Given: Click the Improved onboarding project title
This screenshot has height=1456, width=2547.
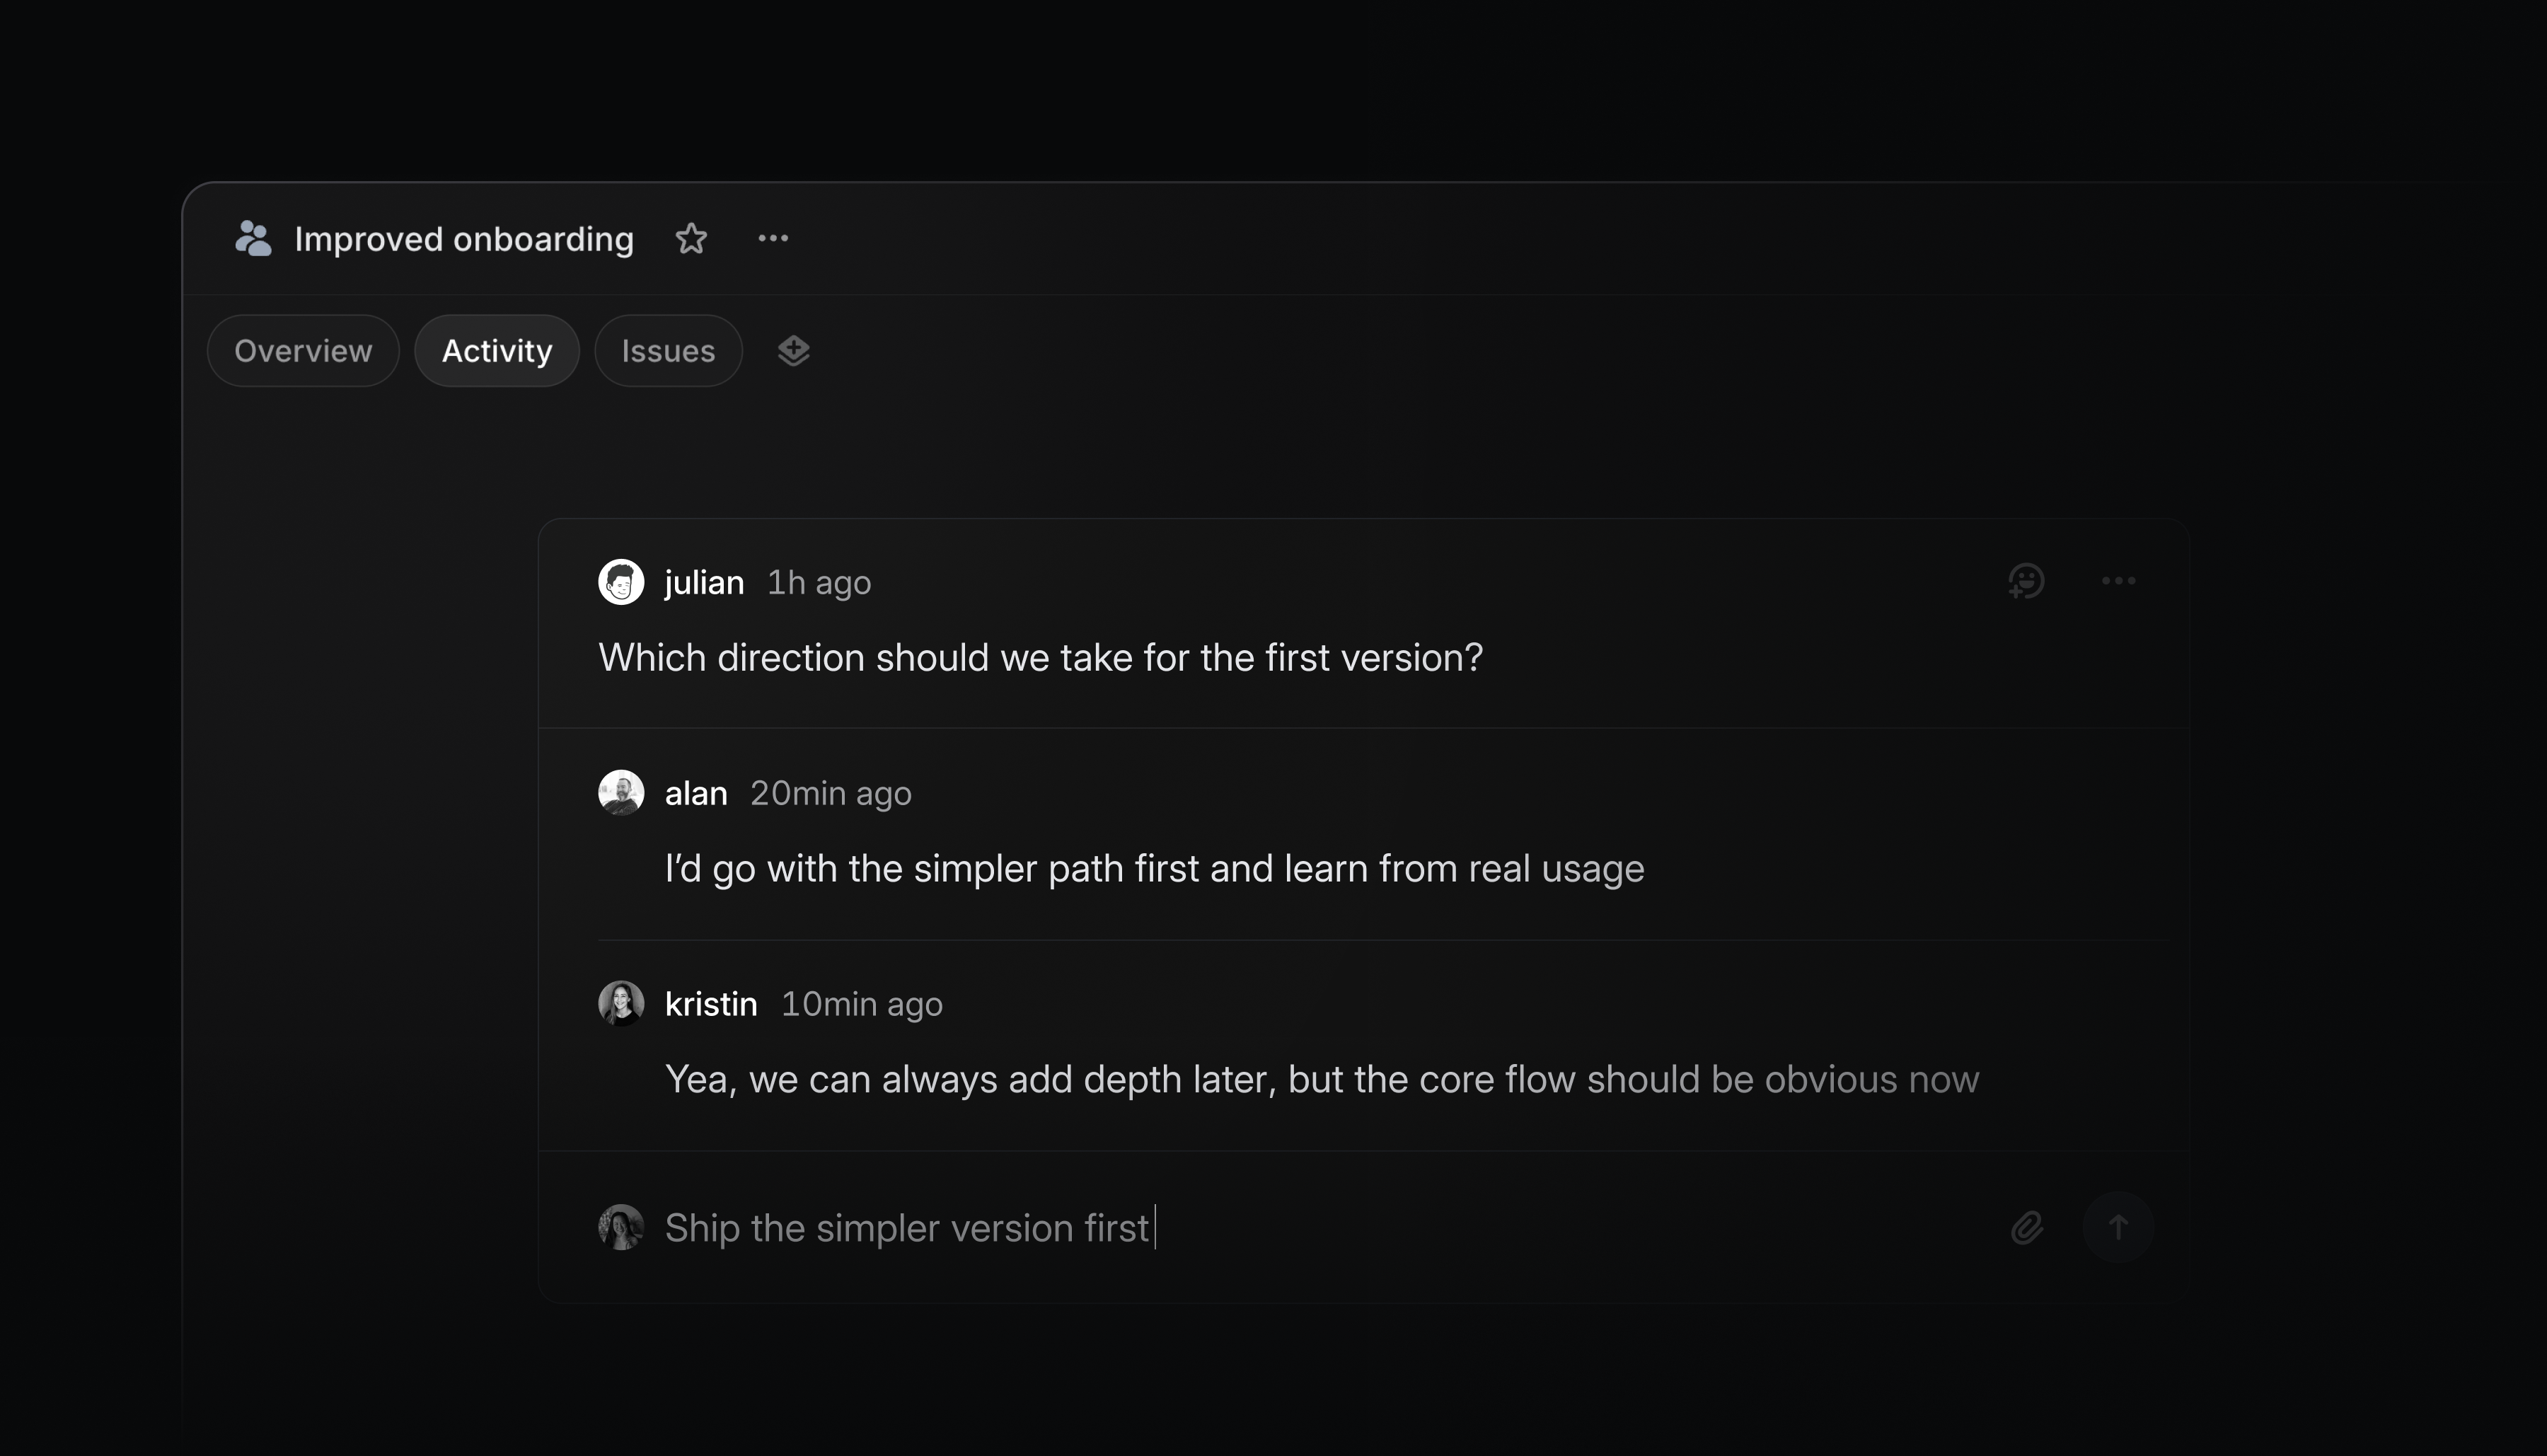Looking at the screenshot, I should (463, 238).
